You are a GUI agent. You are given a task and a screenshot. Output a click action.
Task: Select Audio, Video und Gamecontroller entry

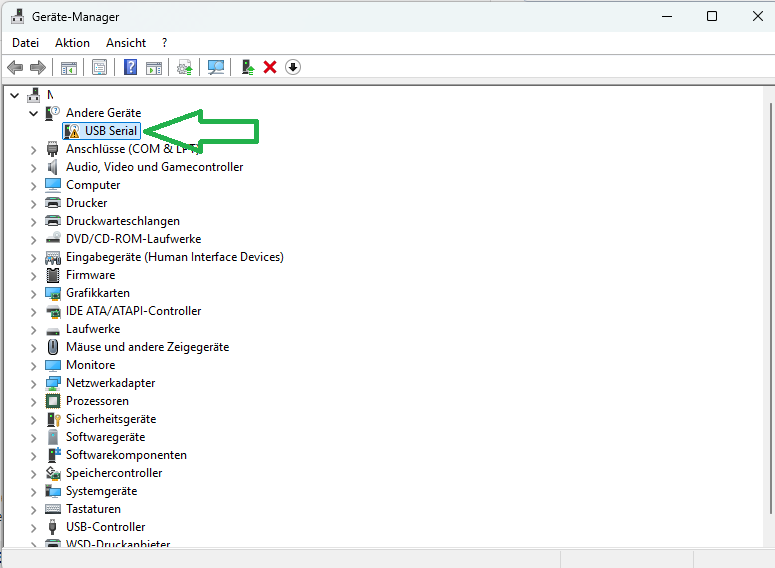(154, 167)
